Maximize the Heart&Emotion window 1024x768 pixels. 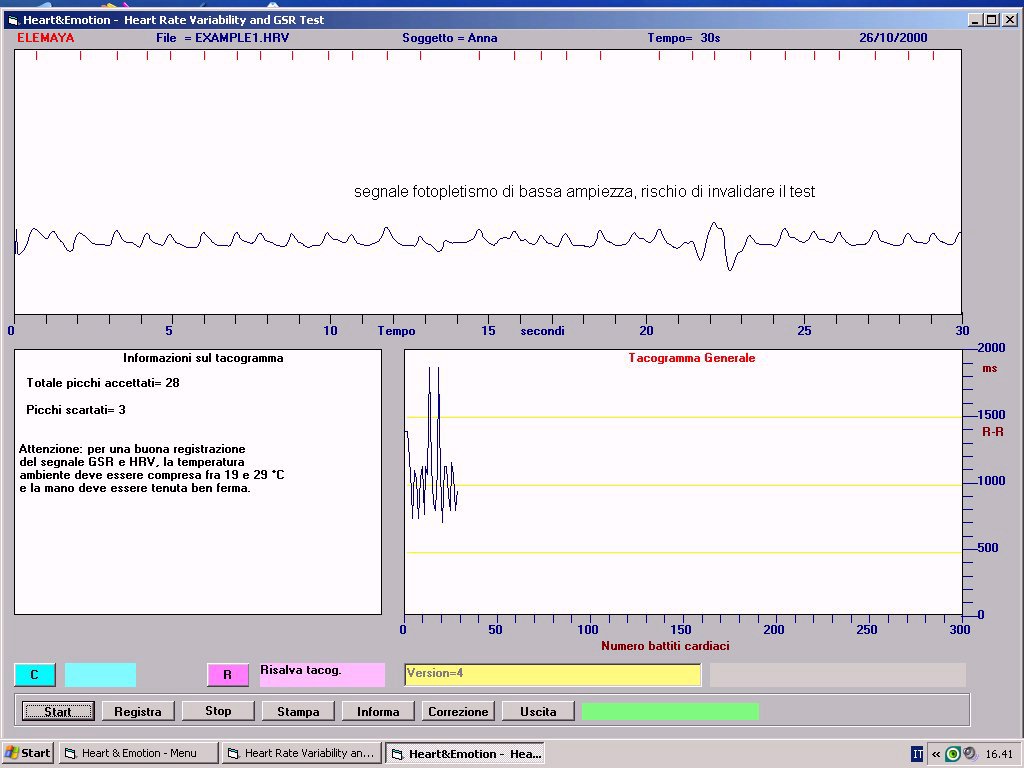[991, 20]
